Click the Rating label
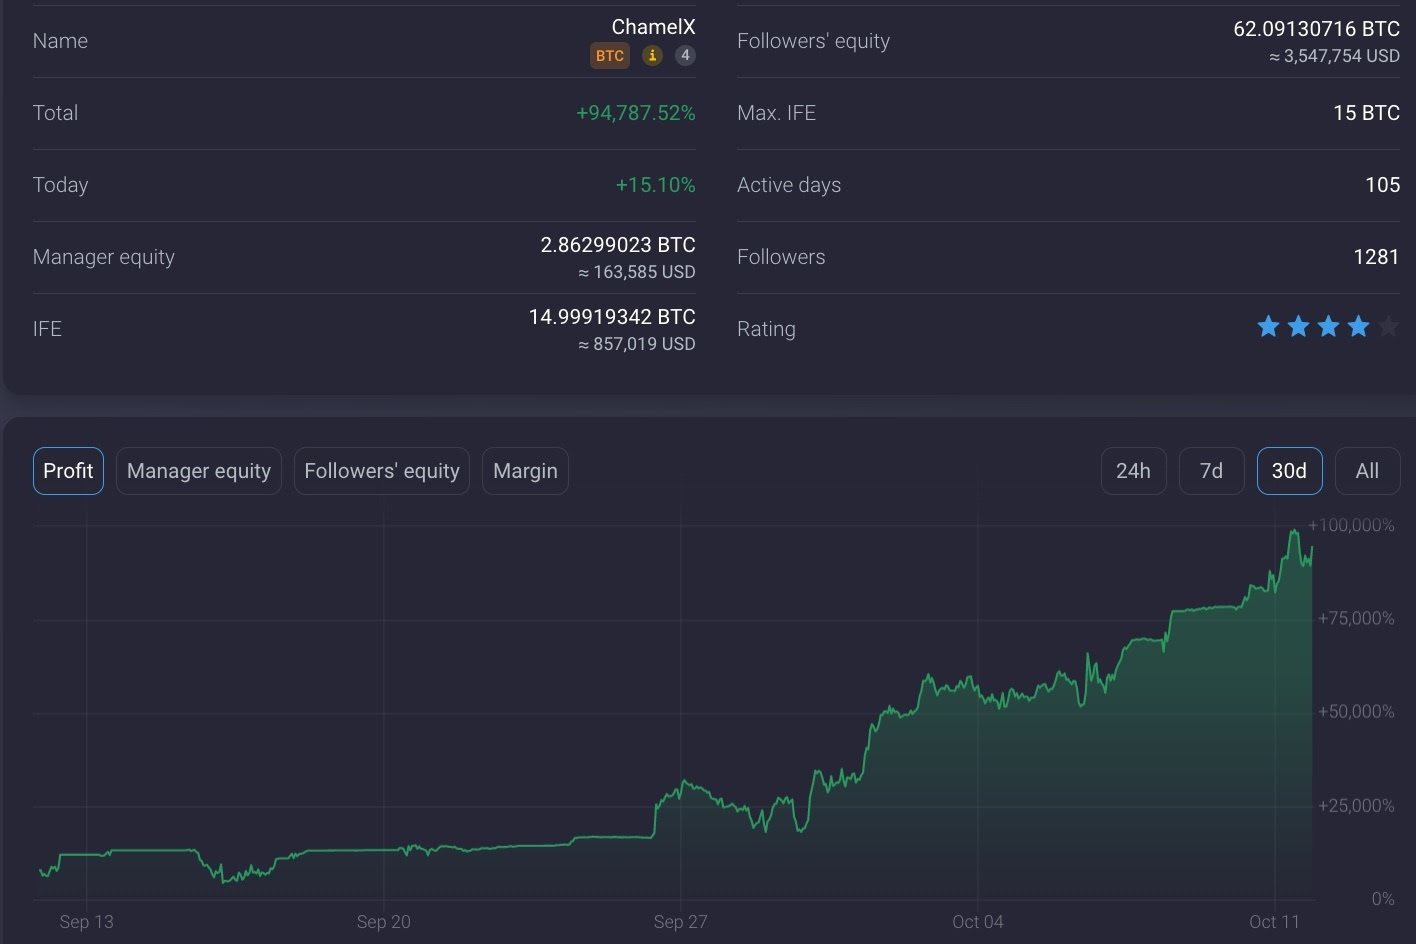The height and width of the screenshot is (944, 1416). [766, 329]
